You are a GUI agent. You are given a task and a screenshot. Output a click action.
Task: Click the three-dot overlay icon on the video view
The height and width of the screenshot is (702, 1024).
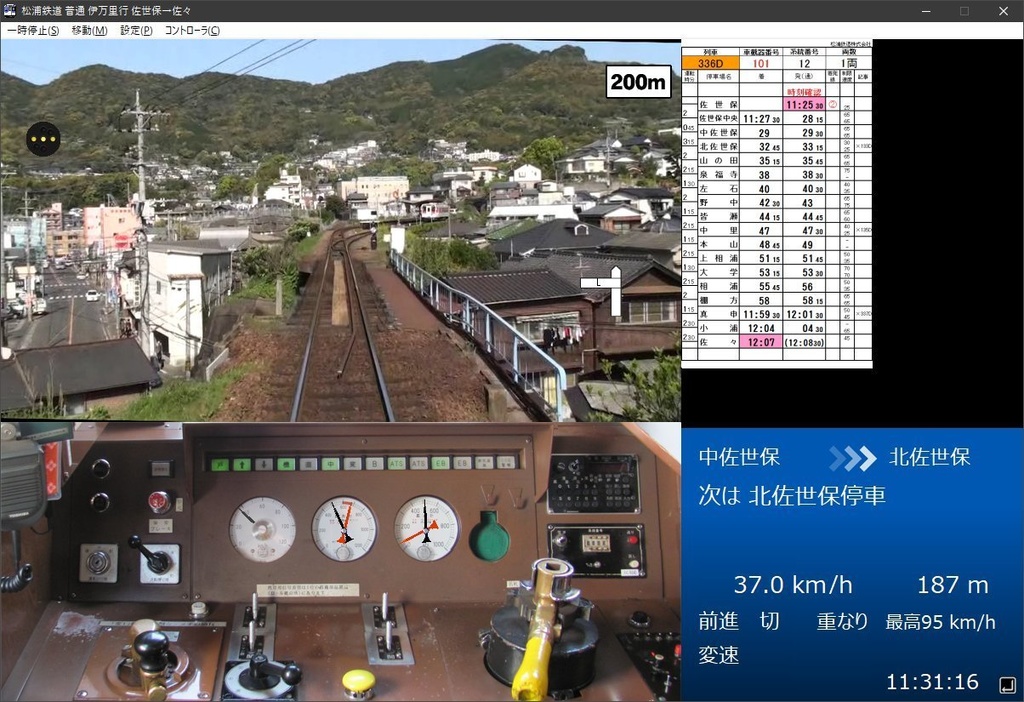pyautogui.click(x=43, y=139)
